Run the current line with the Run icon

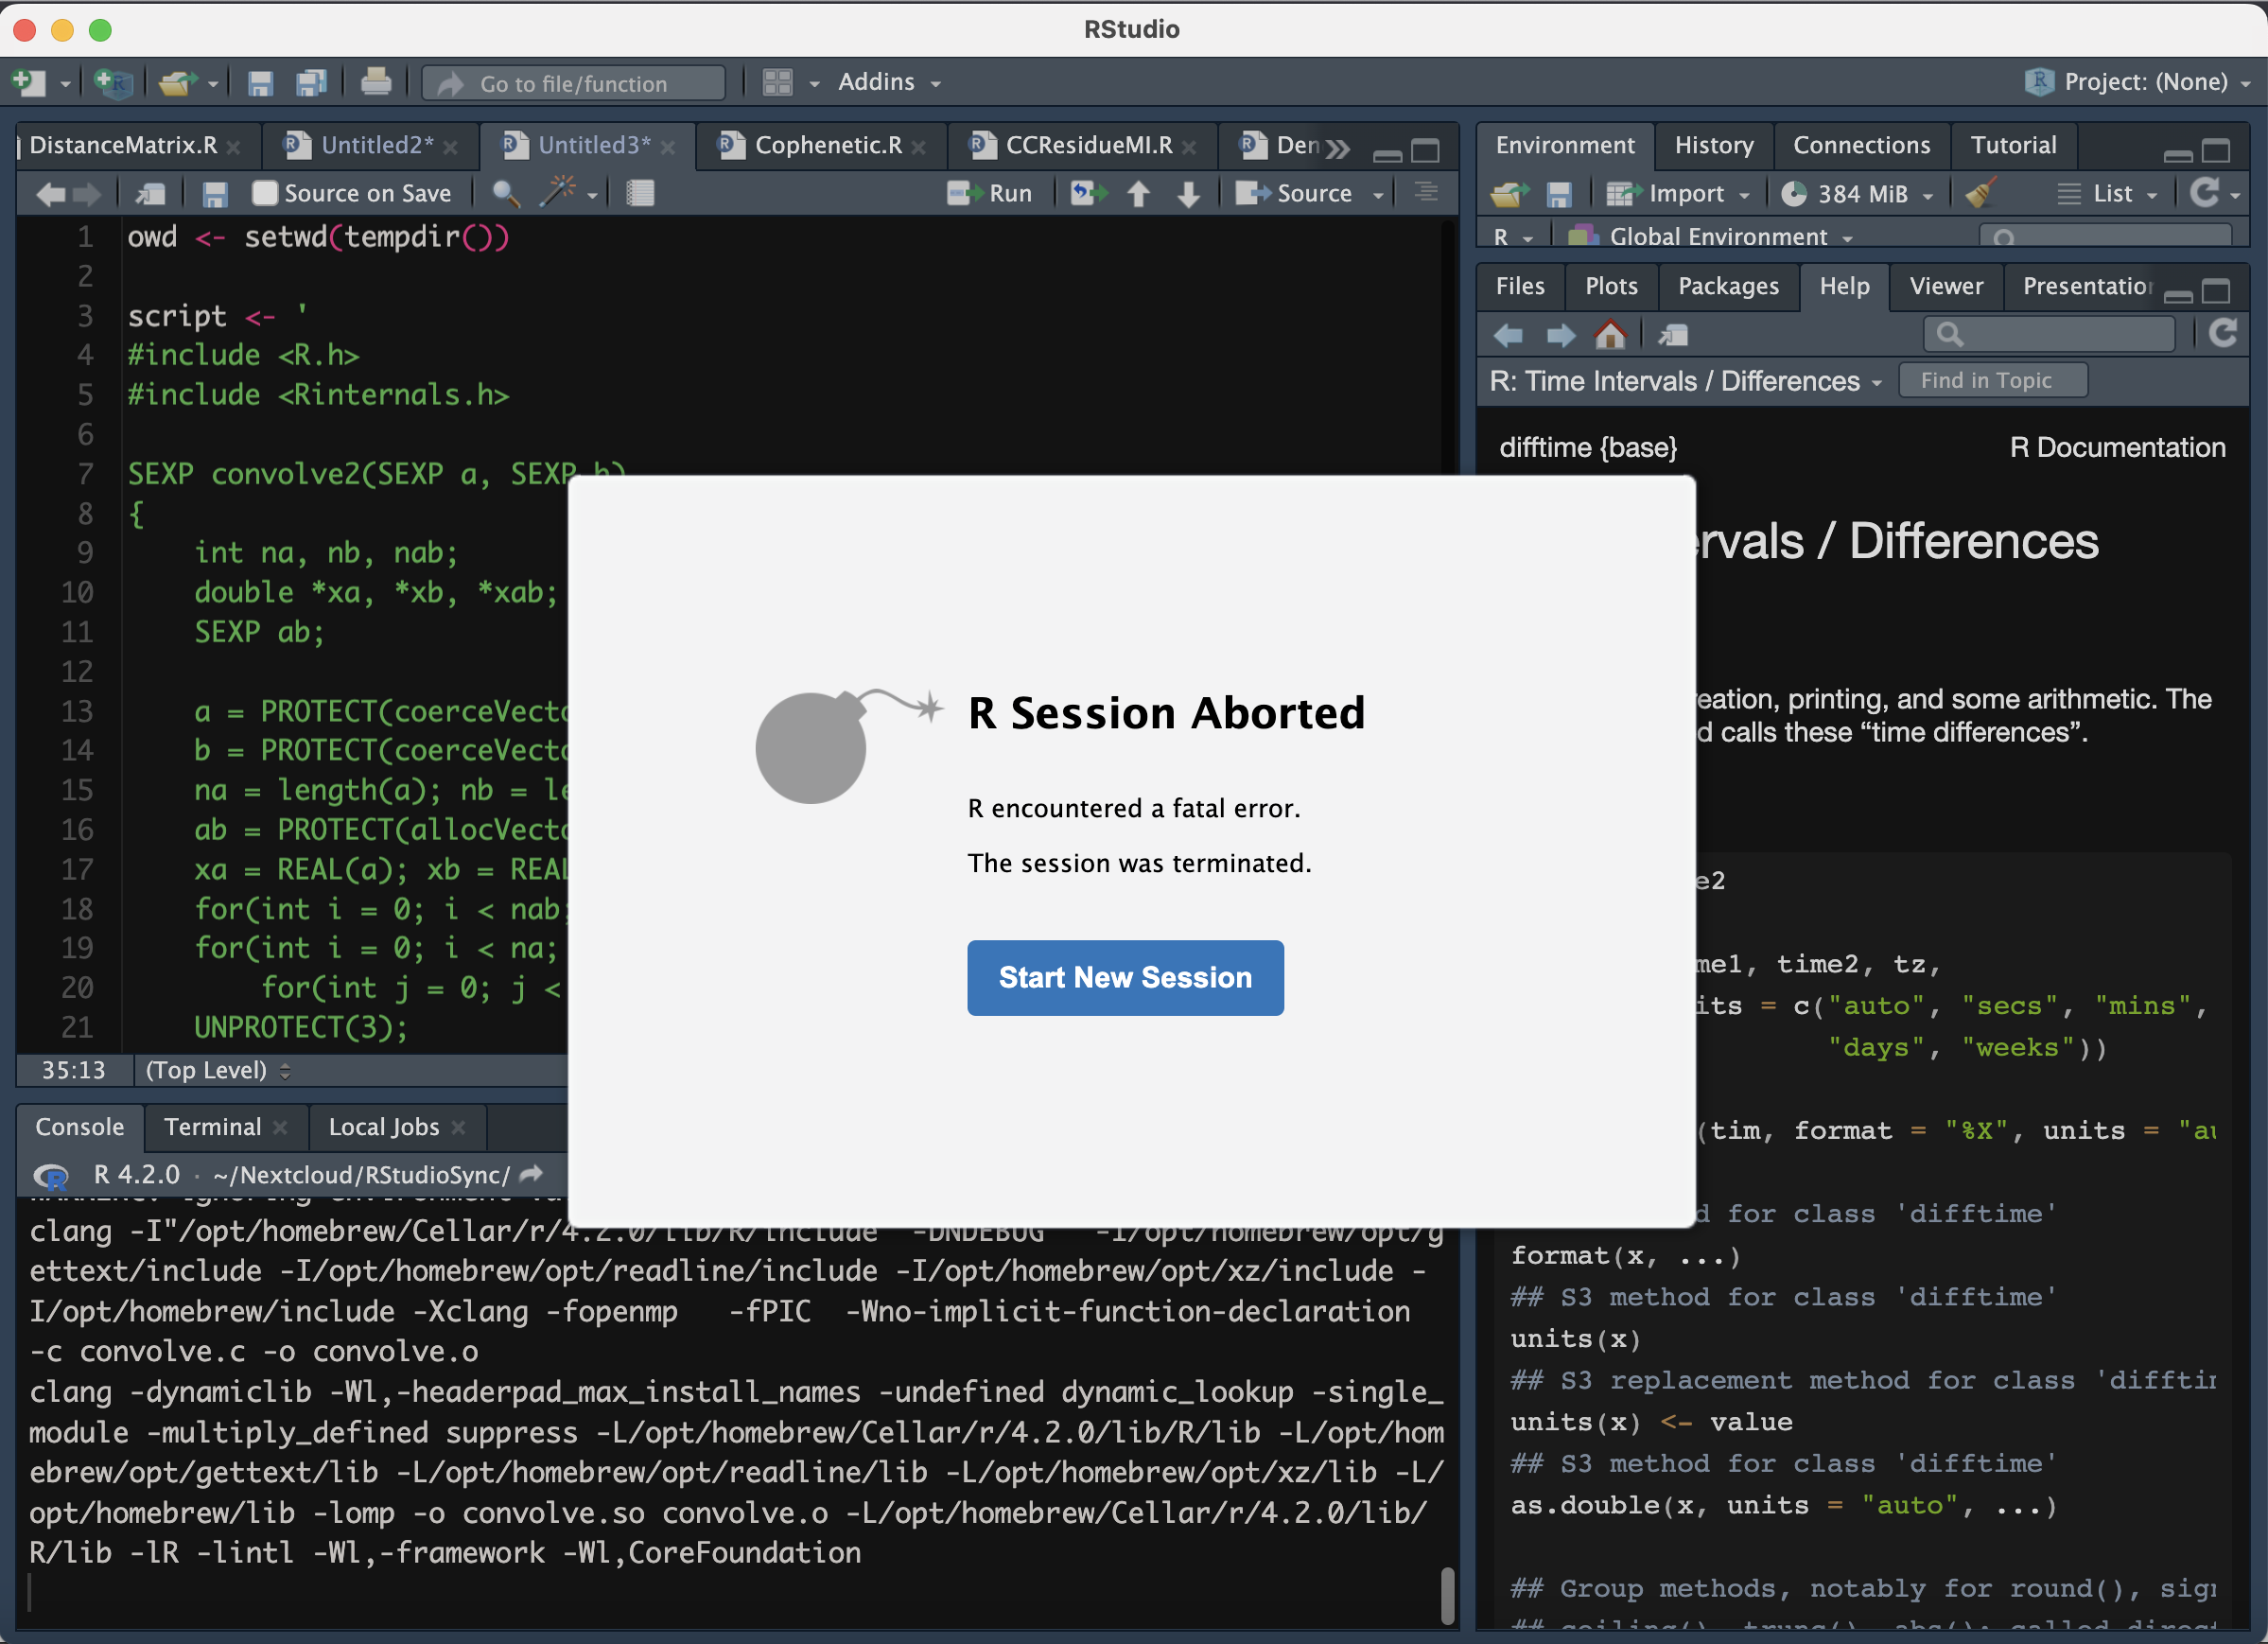point(991,193)
